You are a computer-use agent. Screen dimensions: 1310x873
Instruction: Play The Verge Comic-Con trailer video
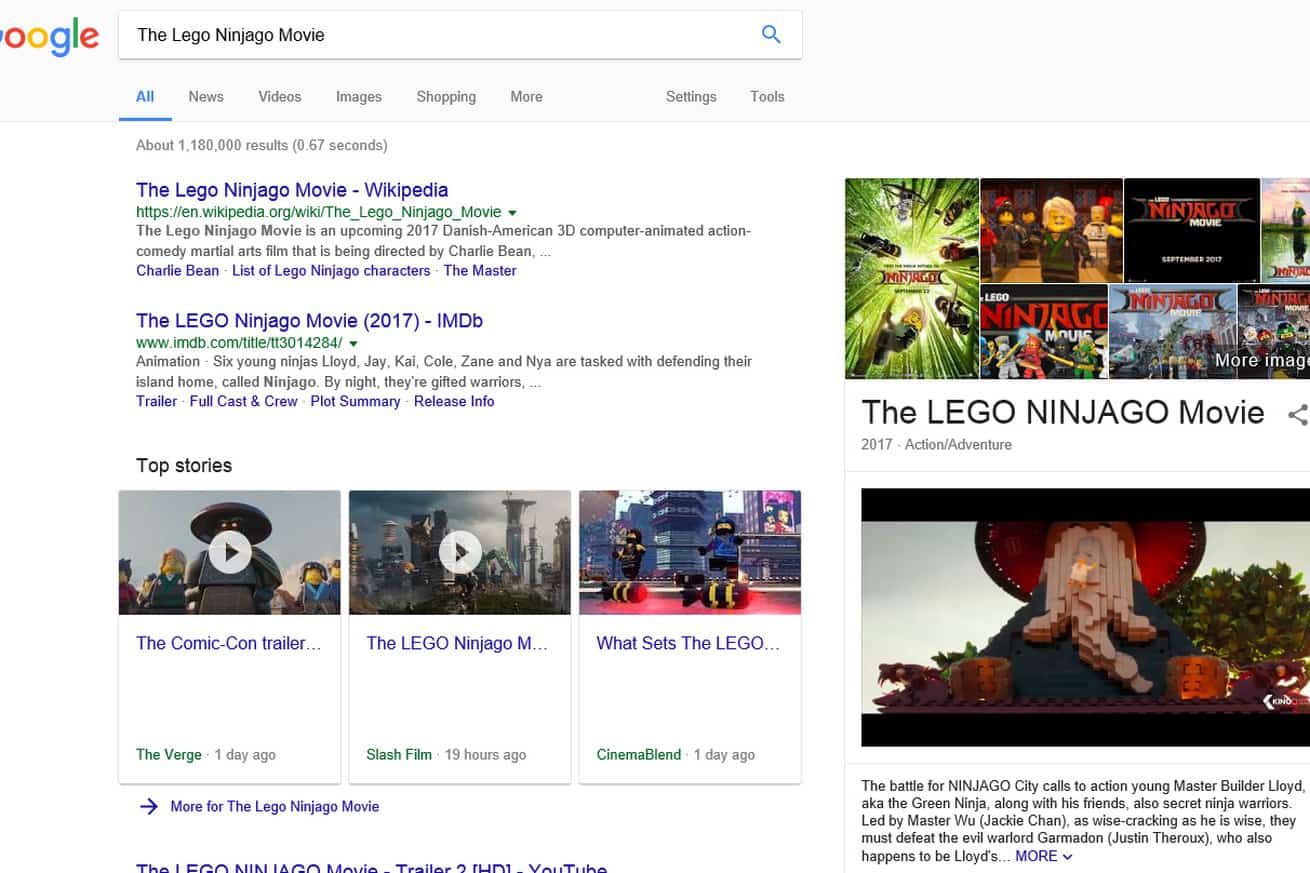pyautogui.click(x=230, y=552)
